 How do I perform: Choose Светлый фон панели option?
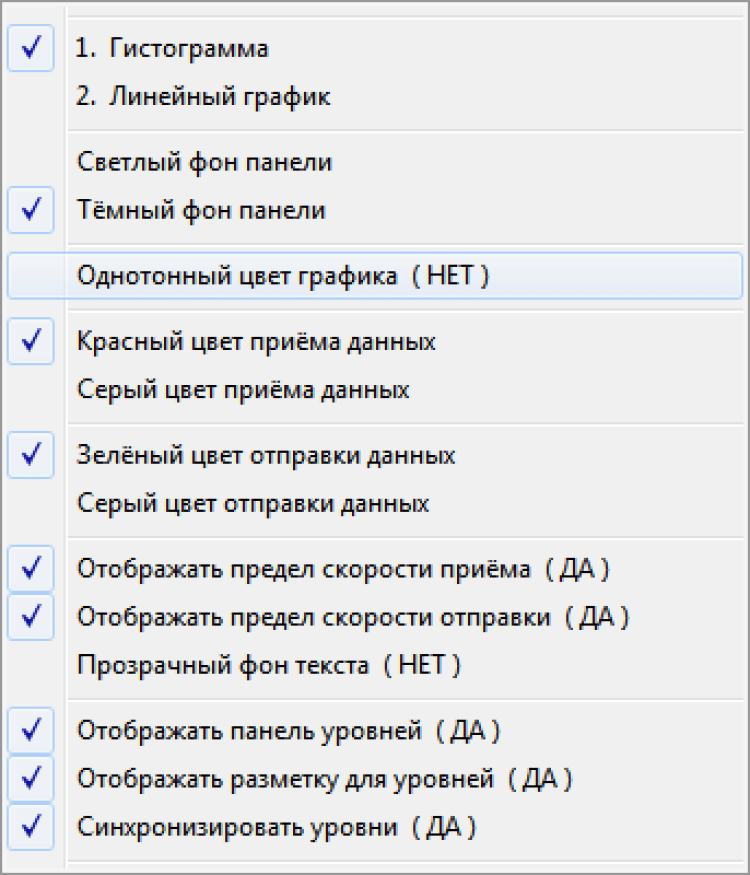click(x=204, y=161)
